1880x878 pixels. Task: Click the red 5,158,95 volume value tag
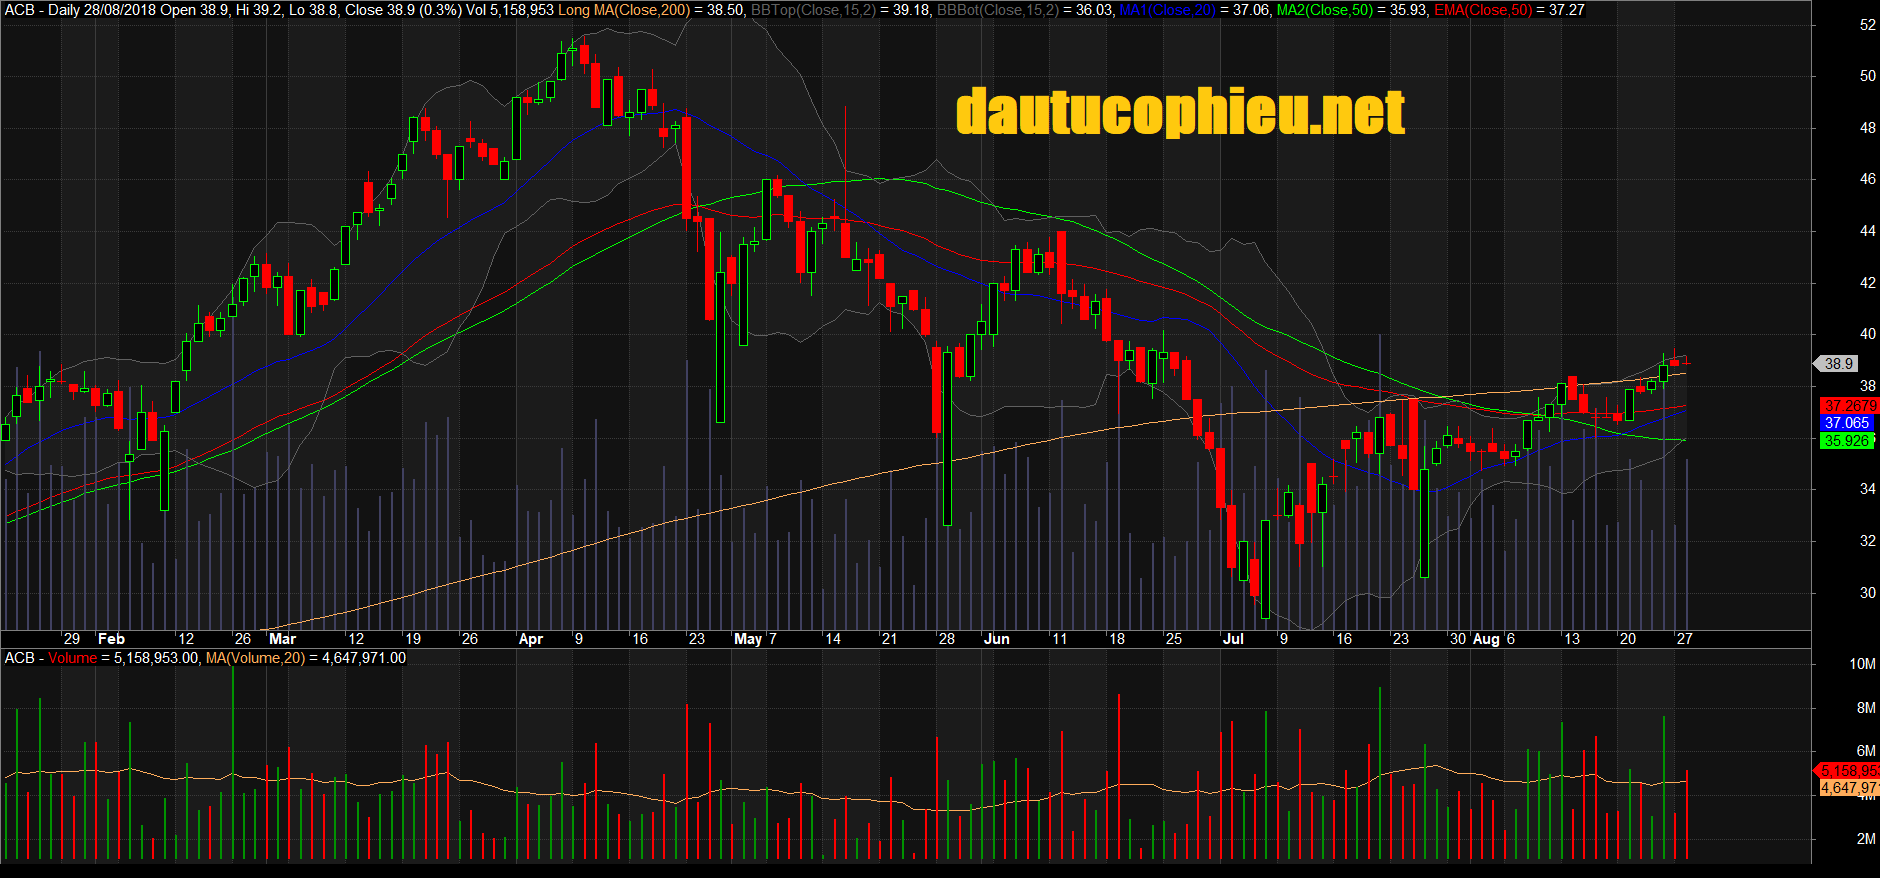tap(1849, 770)
